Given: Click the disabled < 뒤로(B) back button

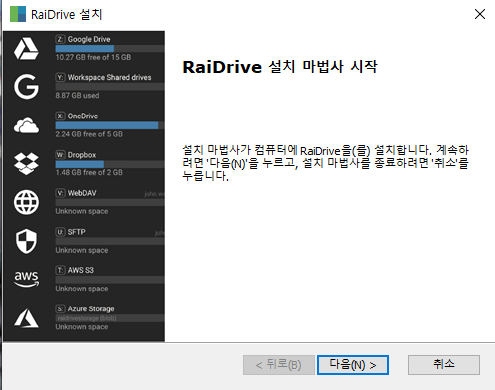Looking at the screenshot, I should click(x=279, y=365).
